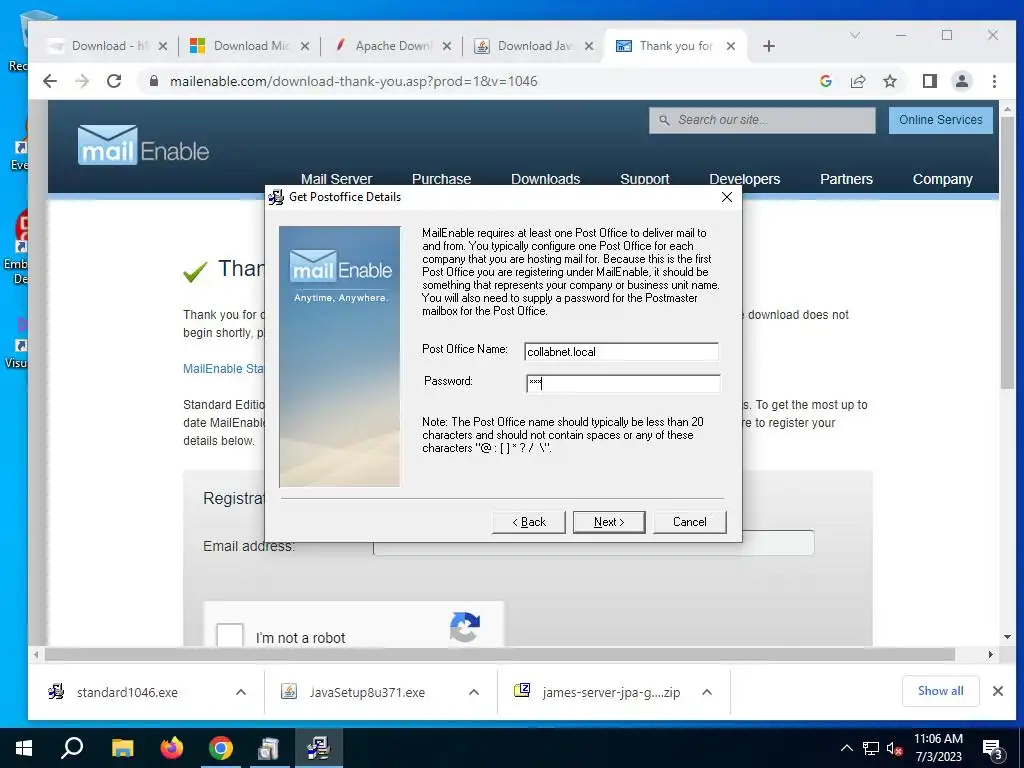Open the Google icon in address bar
The width and height of the screenshot is (1024, 768).
[x=825, y=81]
